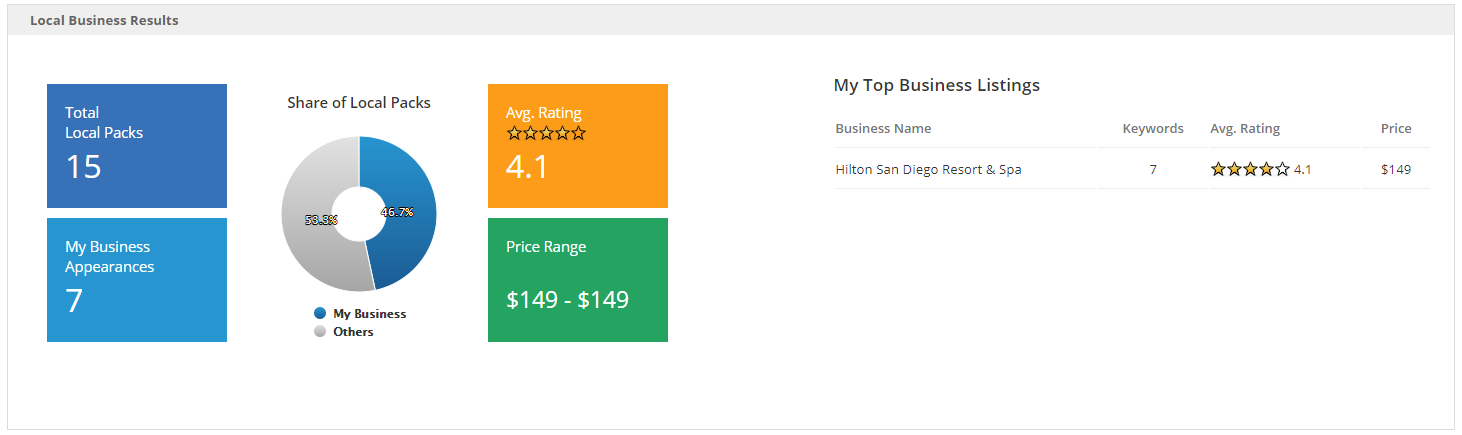This screenshot has width=1462, height=435.
Task: Click the gray Others legend dot
Action: [320, 331]
